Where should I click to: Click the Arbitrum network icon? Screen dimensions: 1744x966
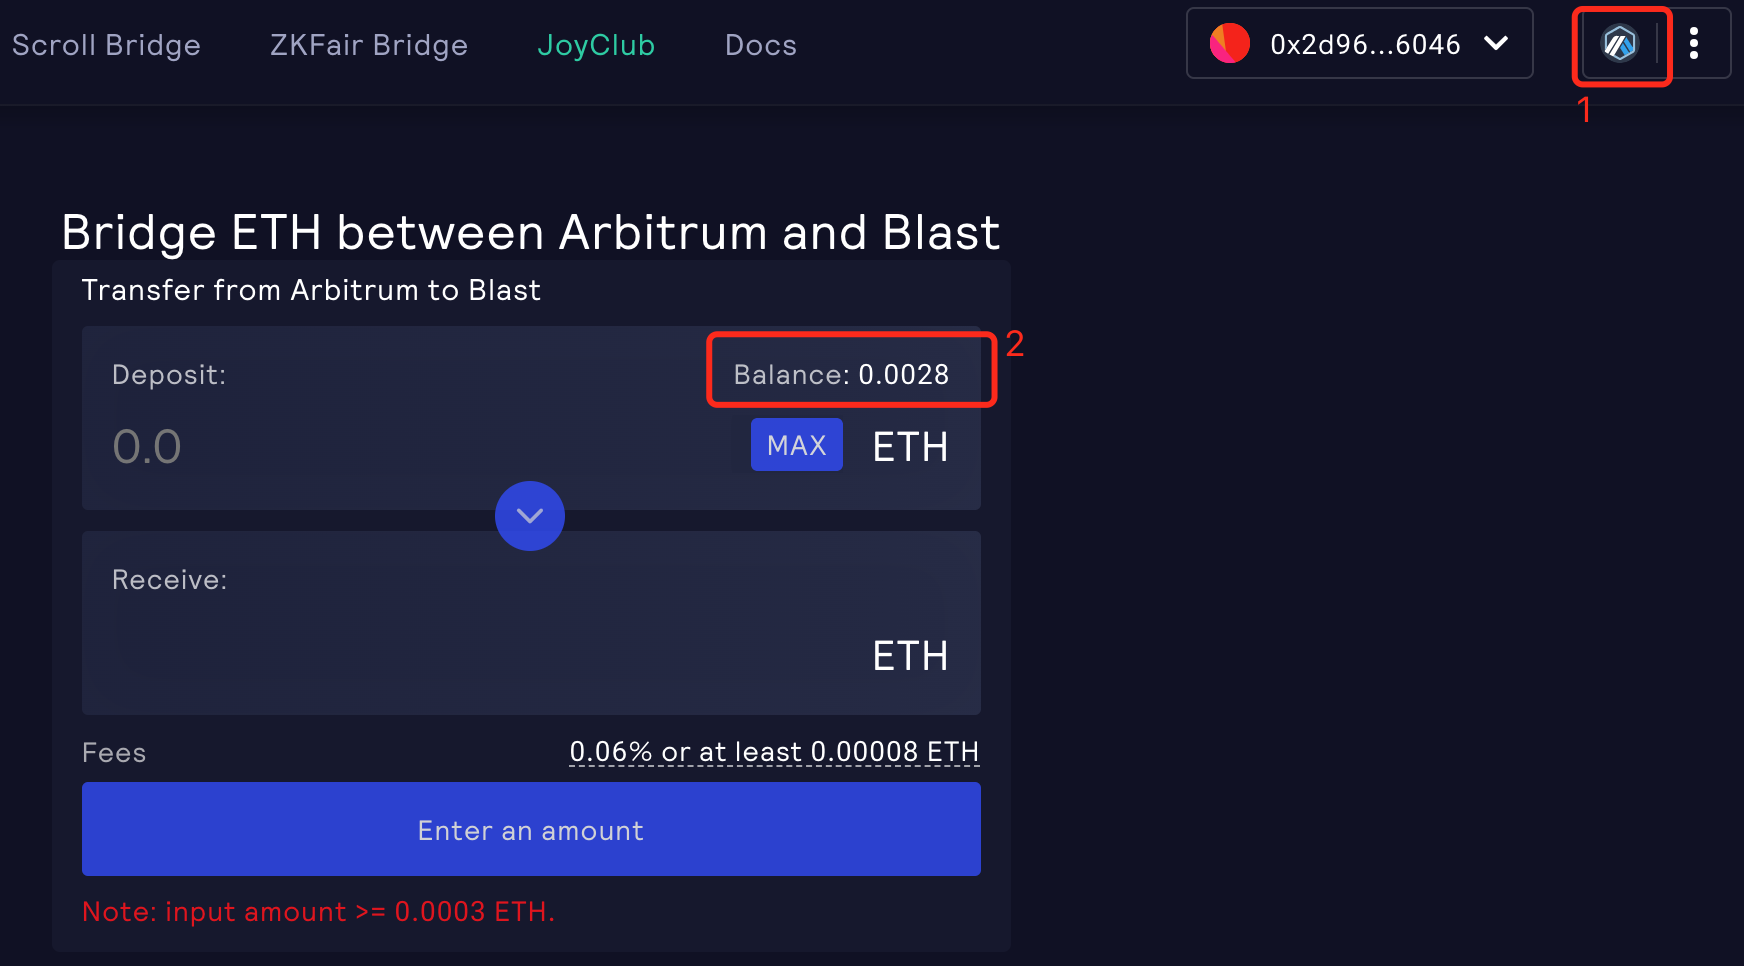pyautogui.click(x=1619, y=44)
